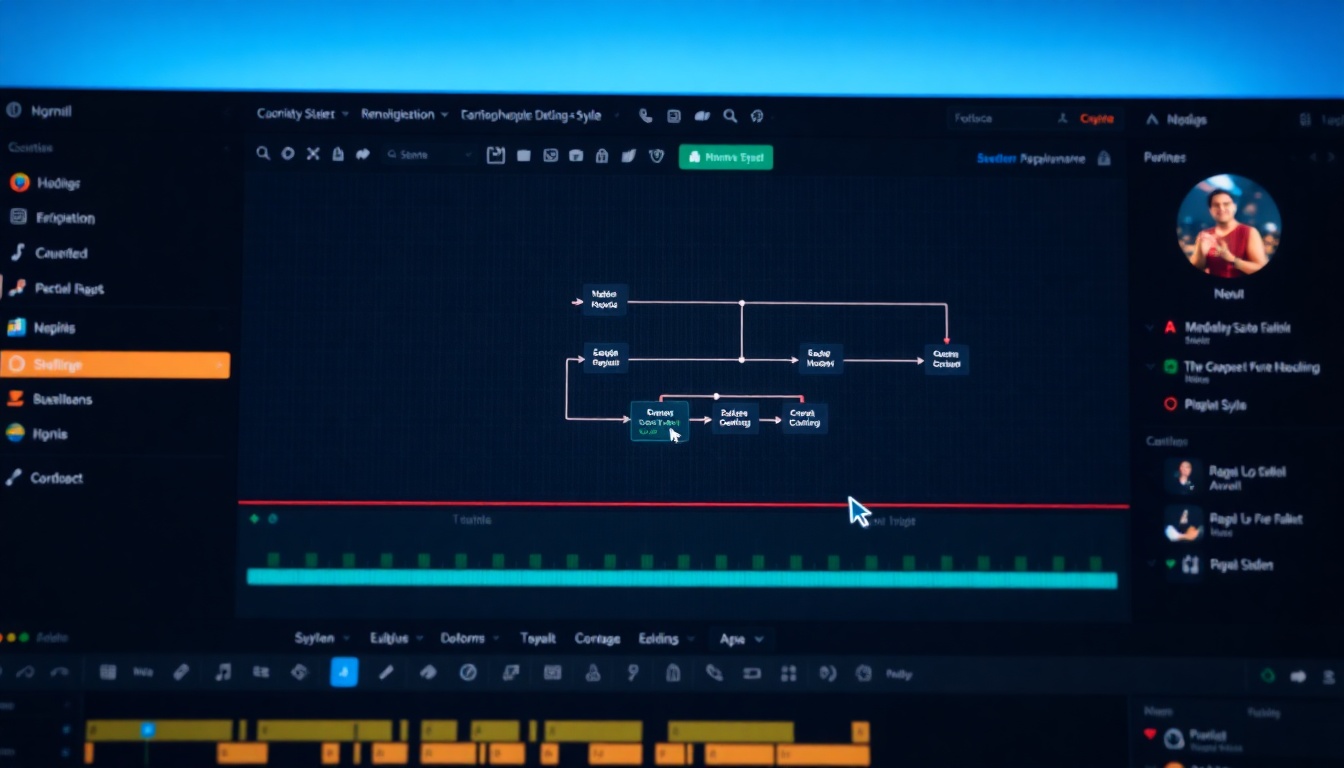1344x768 pixels.
Task: Select the music note tool in the bottom toolbar
Action: click(x=222, y=673)
